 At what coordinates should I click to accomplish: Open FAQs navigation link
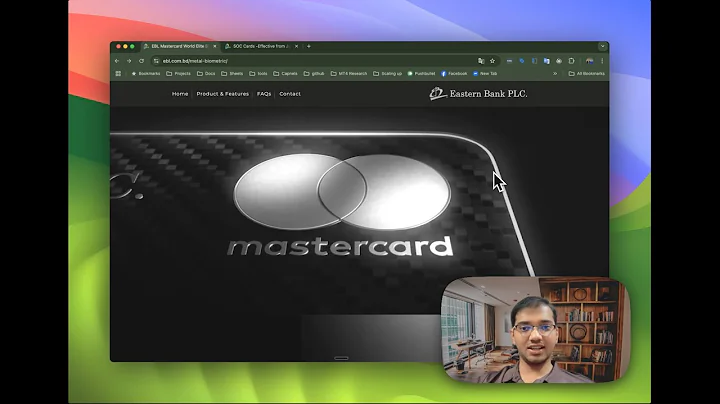[x=264, y=94]
